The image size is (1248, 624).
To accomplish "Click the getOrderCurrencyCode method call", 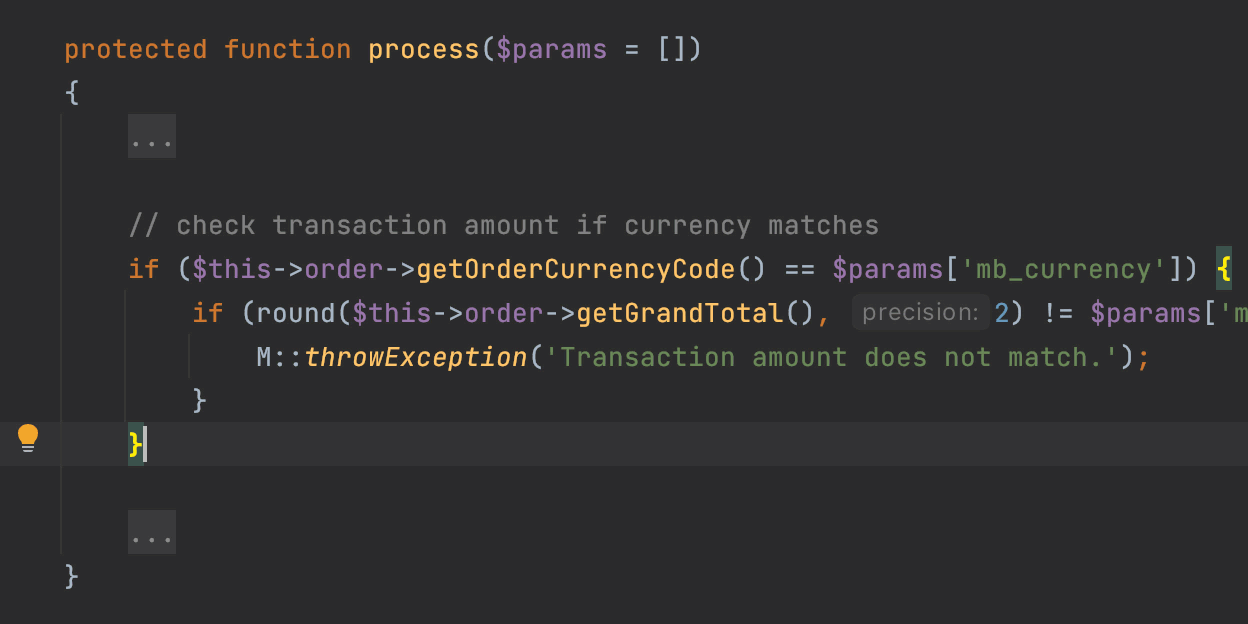I will coord(576,269).
